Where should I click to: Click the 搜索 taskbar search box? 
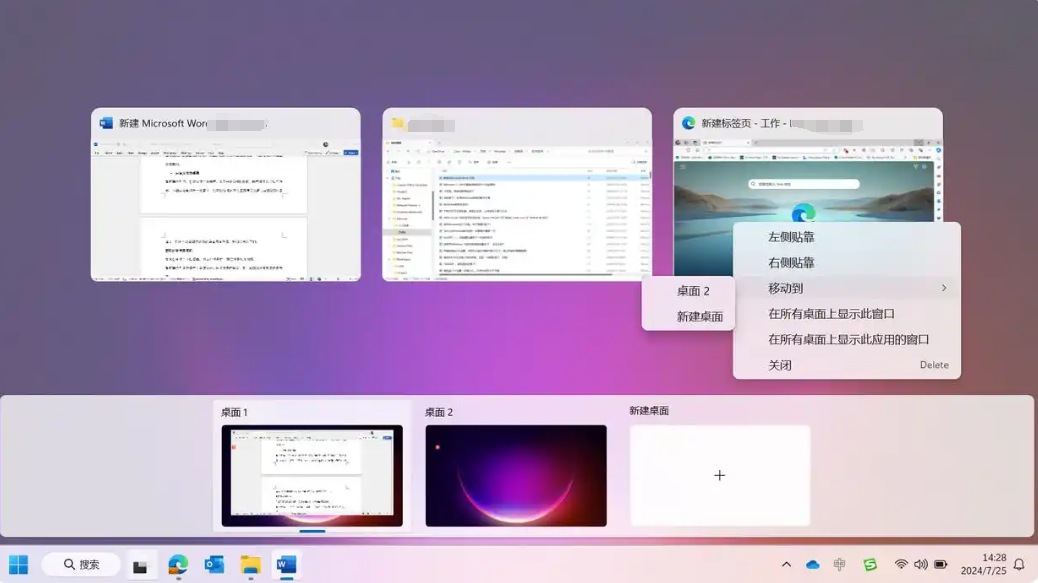pyautogui.click(x=81, y=565)
